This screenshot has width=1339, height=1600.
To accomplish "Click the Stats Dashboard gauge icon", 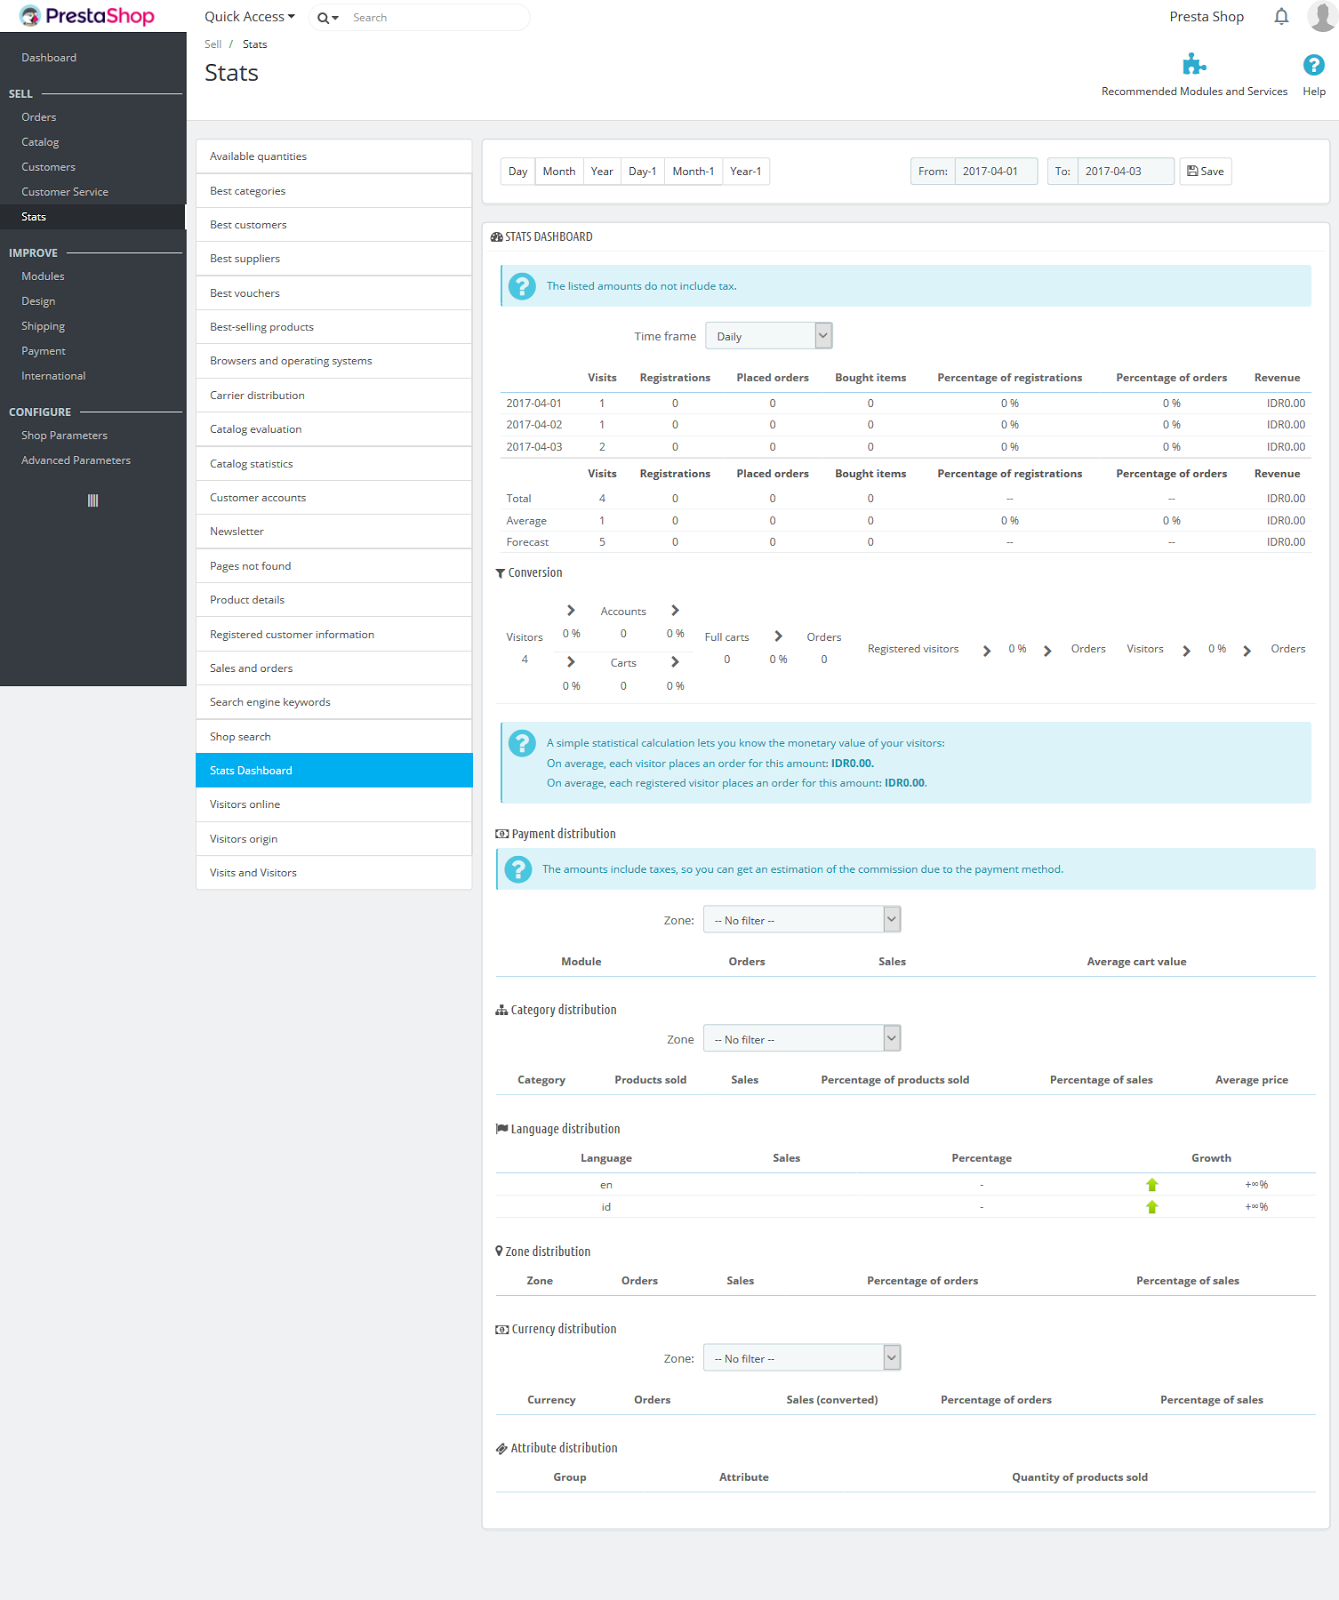I will (496, 237).
